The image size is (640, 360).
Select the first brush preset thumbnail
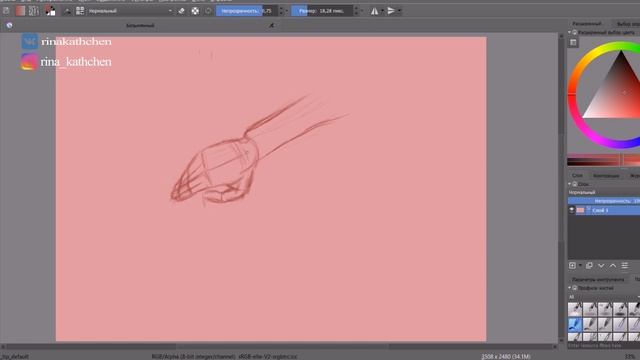575,309
